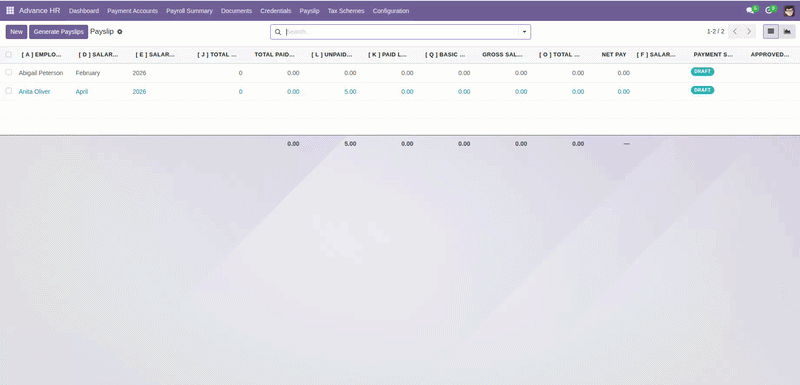Open the Dashboard menu

pos(84,11)
